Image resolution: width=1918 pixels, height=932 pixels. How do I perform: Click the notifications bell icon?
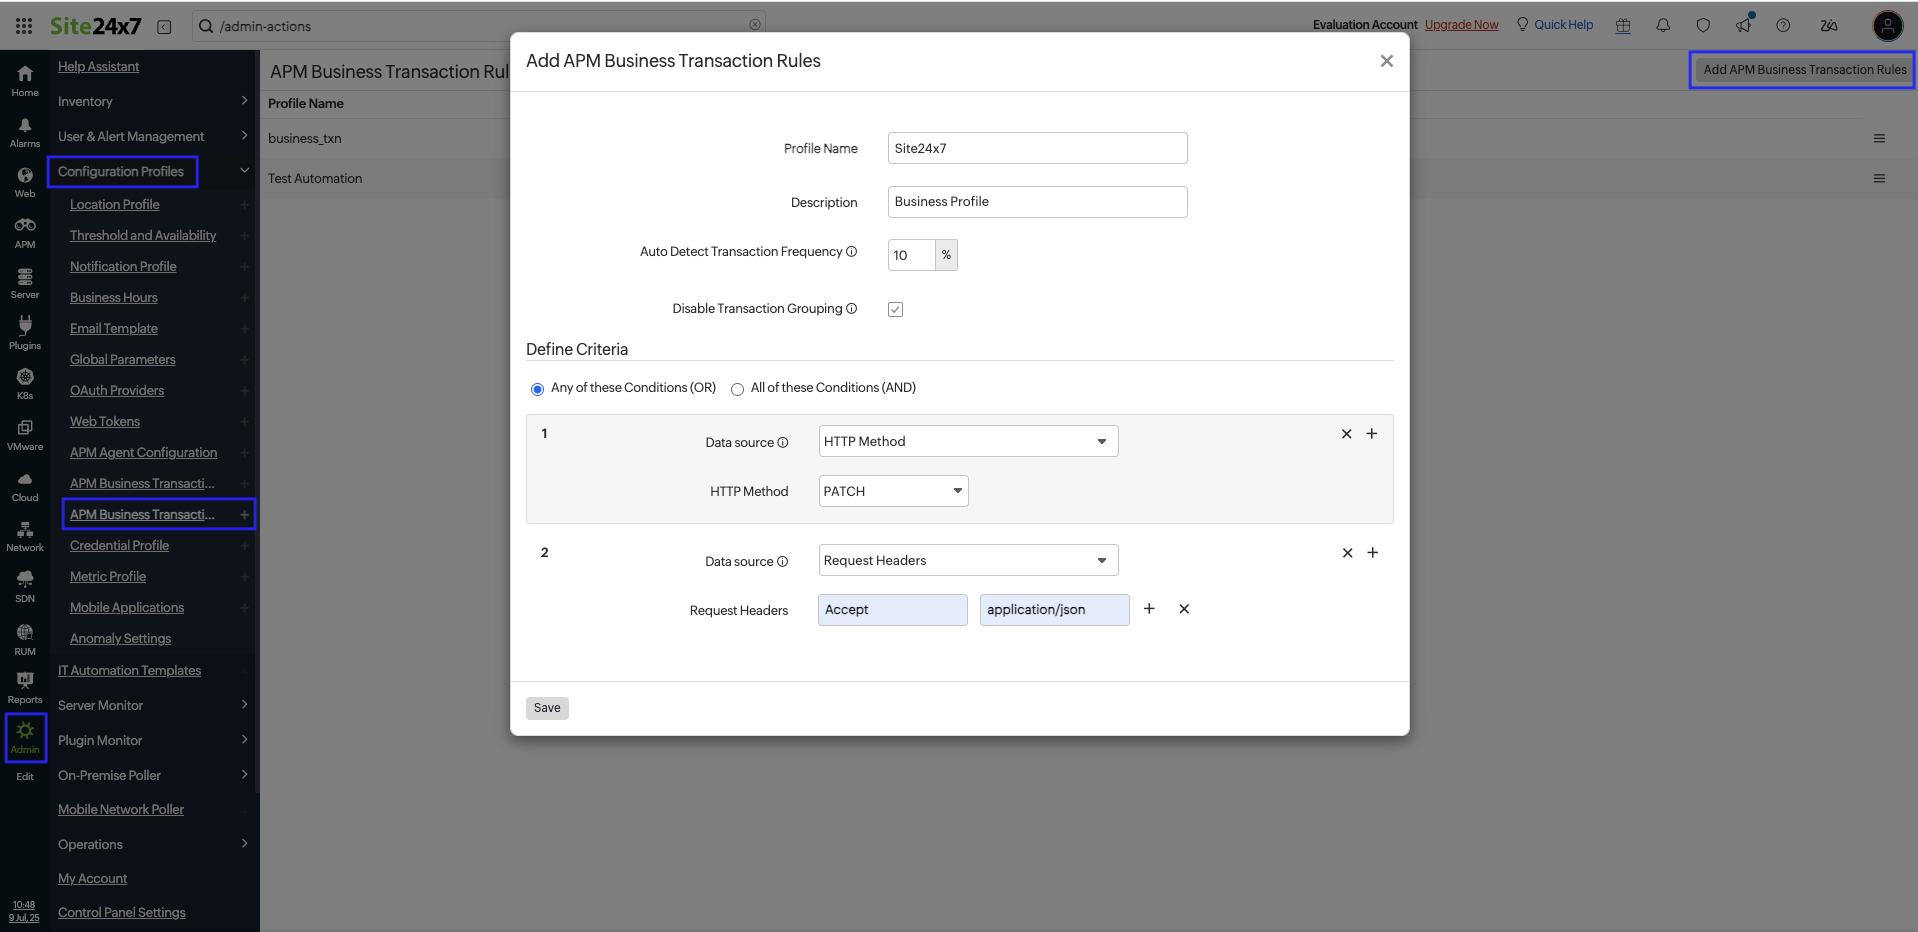point(1663,24)
